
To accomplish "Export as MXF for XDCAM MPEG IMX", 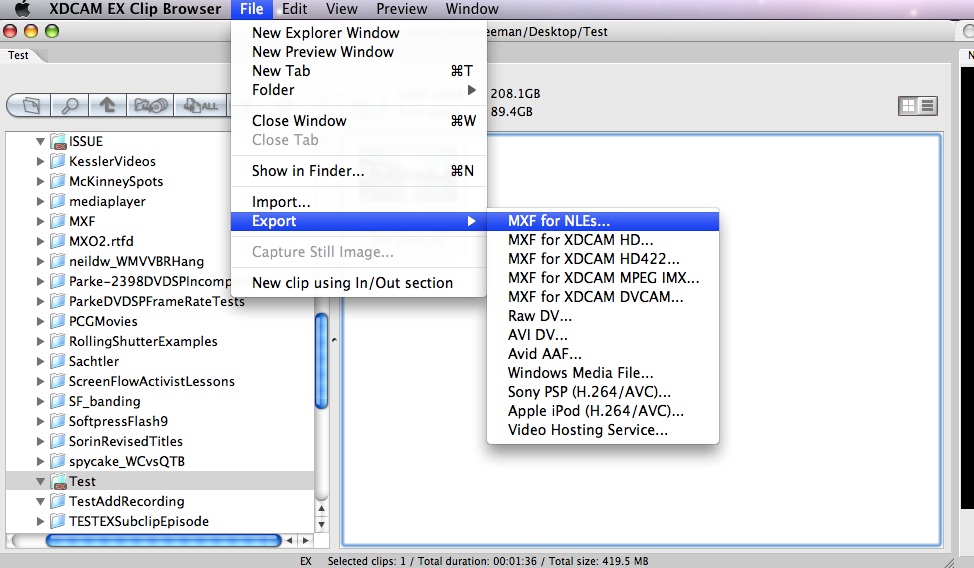I will pos(603,278).
